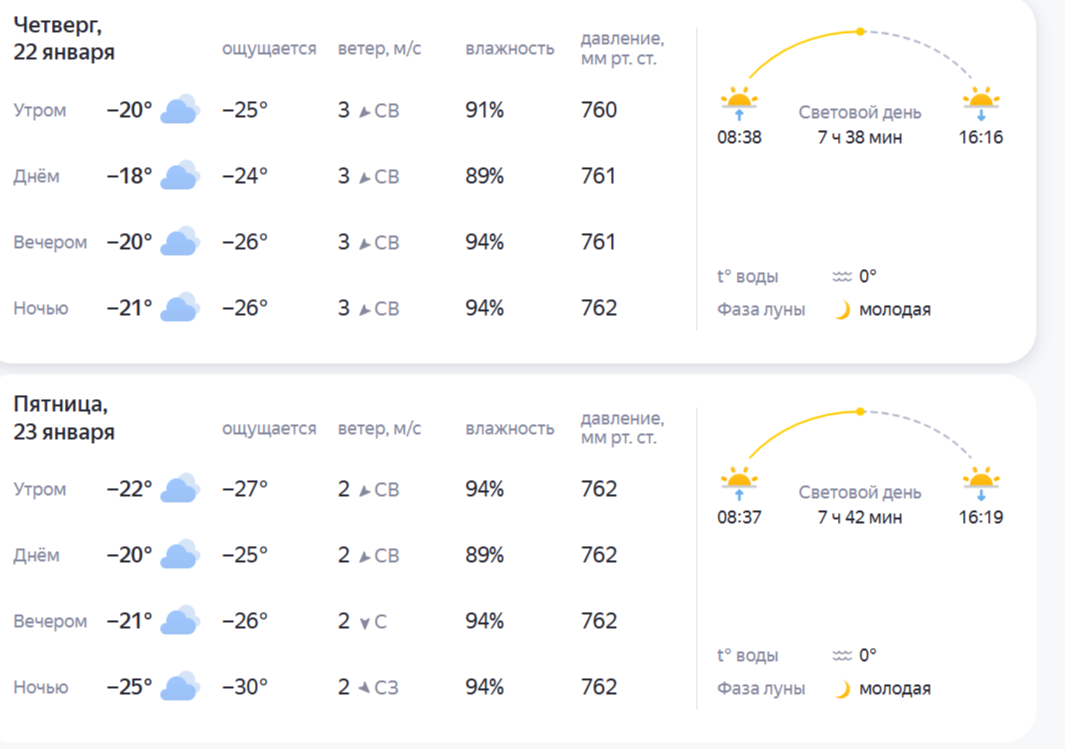Screen dimensions: 1065x749
Task: Click Thursday's влажность column header
Action: (510, 49)
